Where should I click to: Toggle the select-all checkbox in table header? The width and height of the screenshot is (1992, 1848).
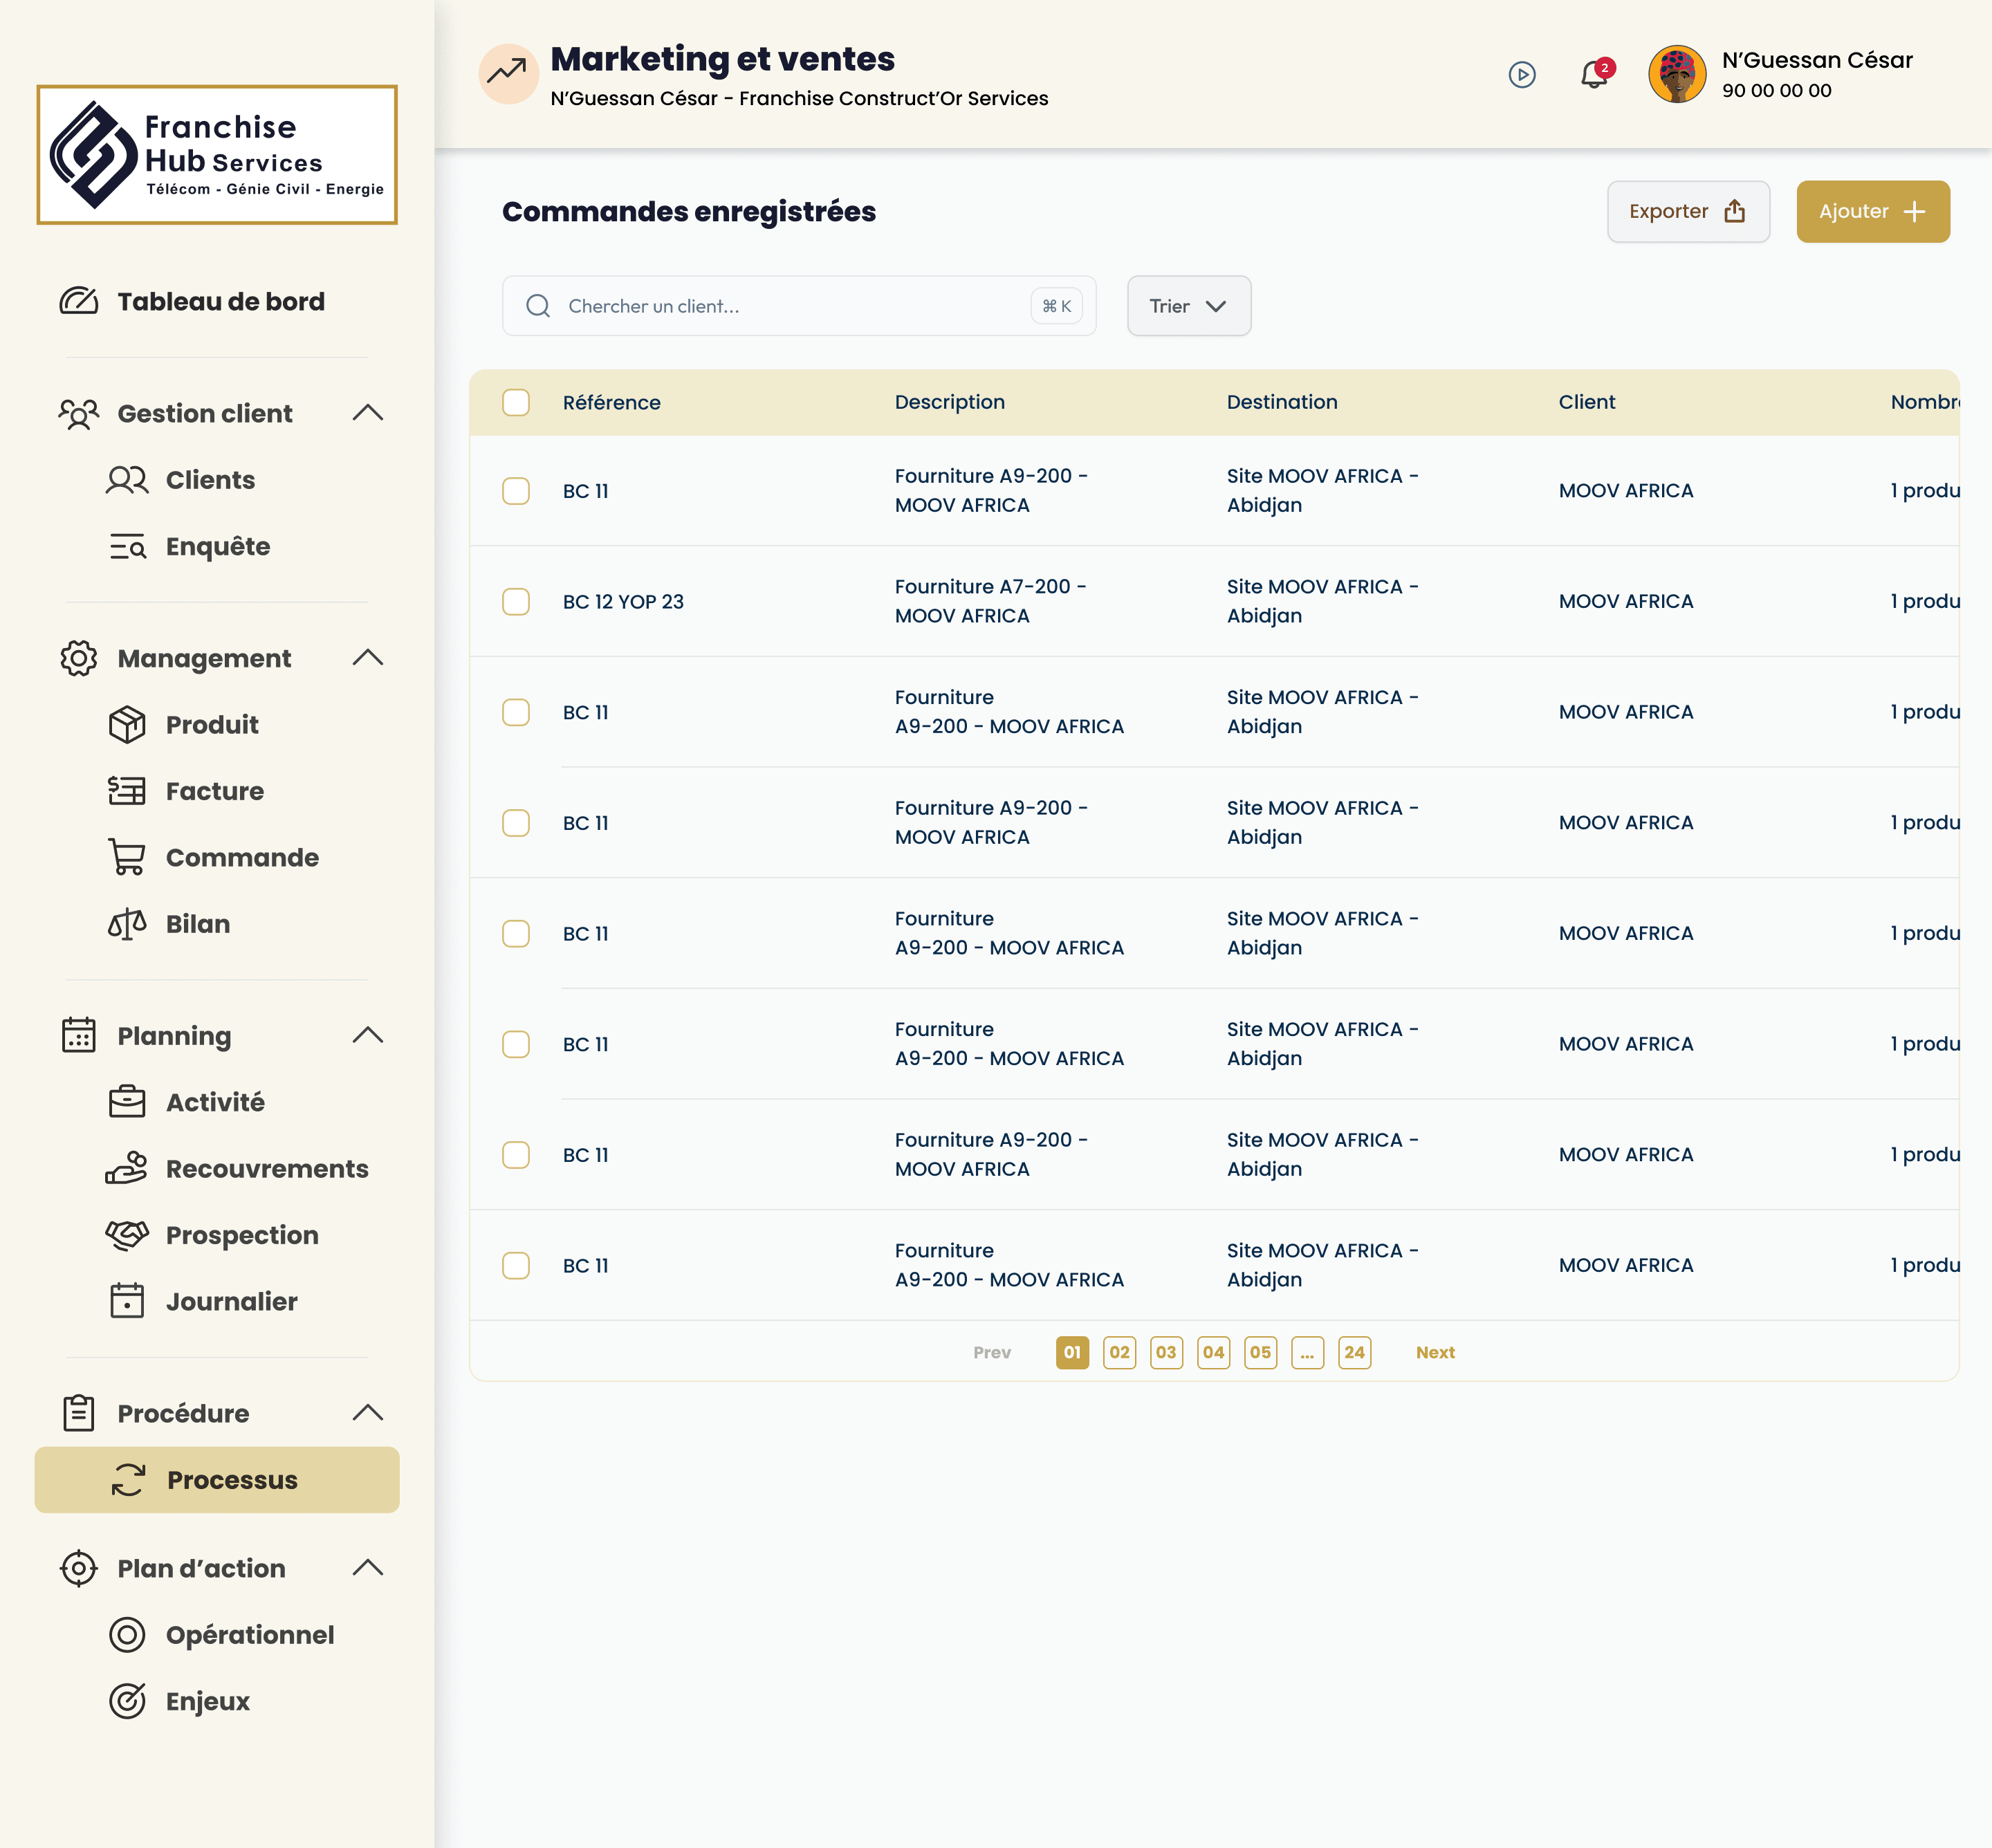pyautogui.click(x=516, y=402)
